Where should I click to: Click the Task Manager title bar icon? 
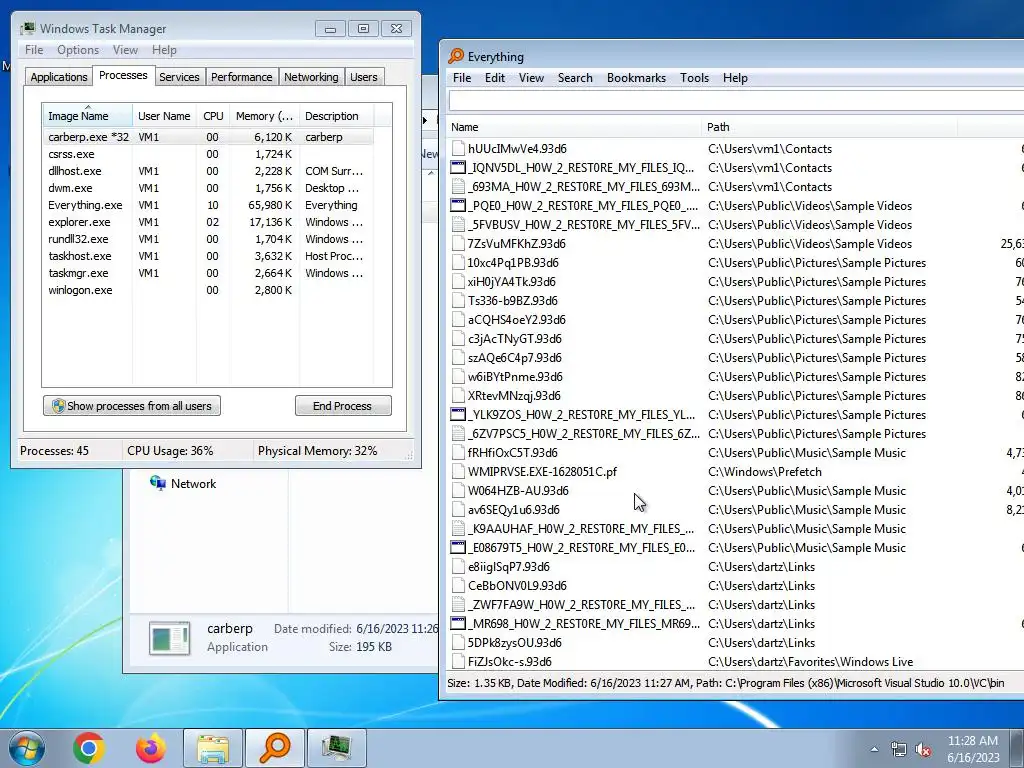coord(27,28)
